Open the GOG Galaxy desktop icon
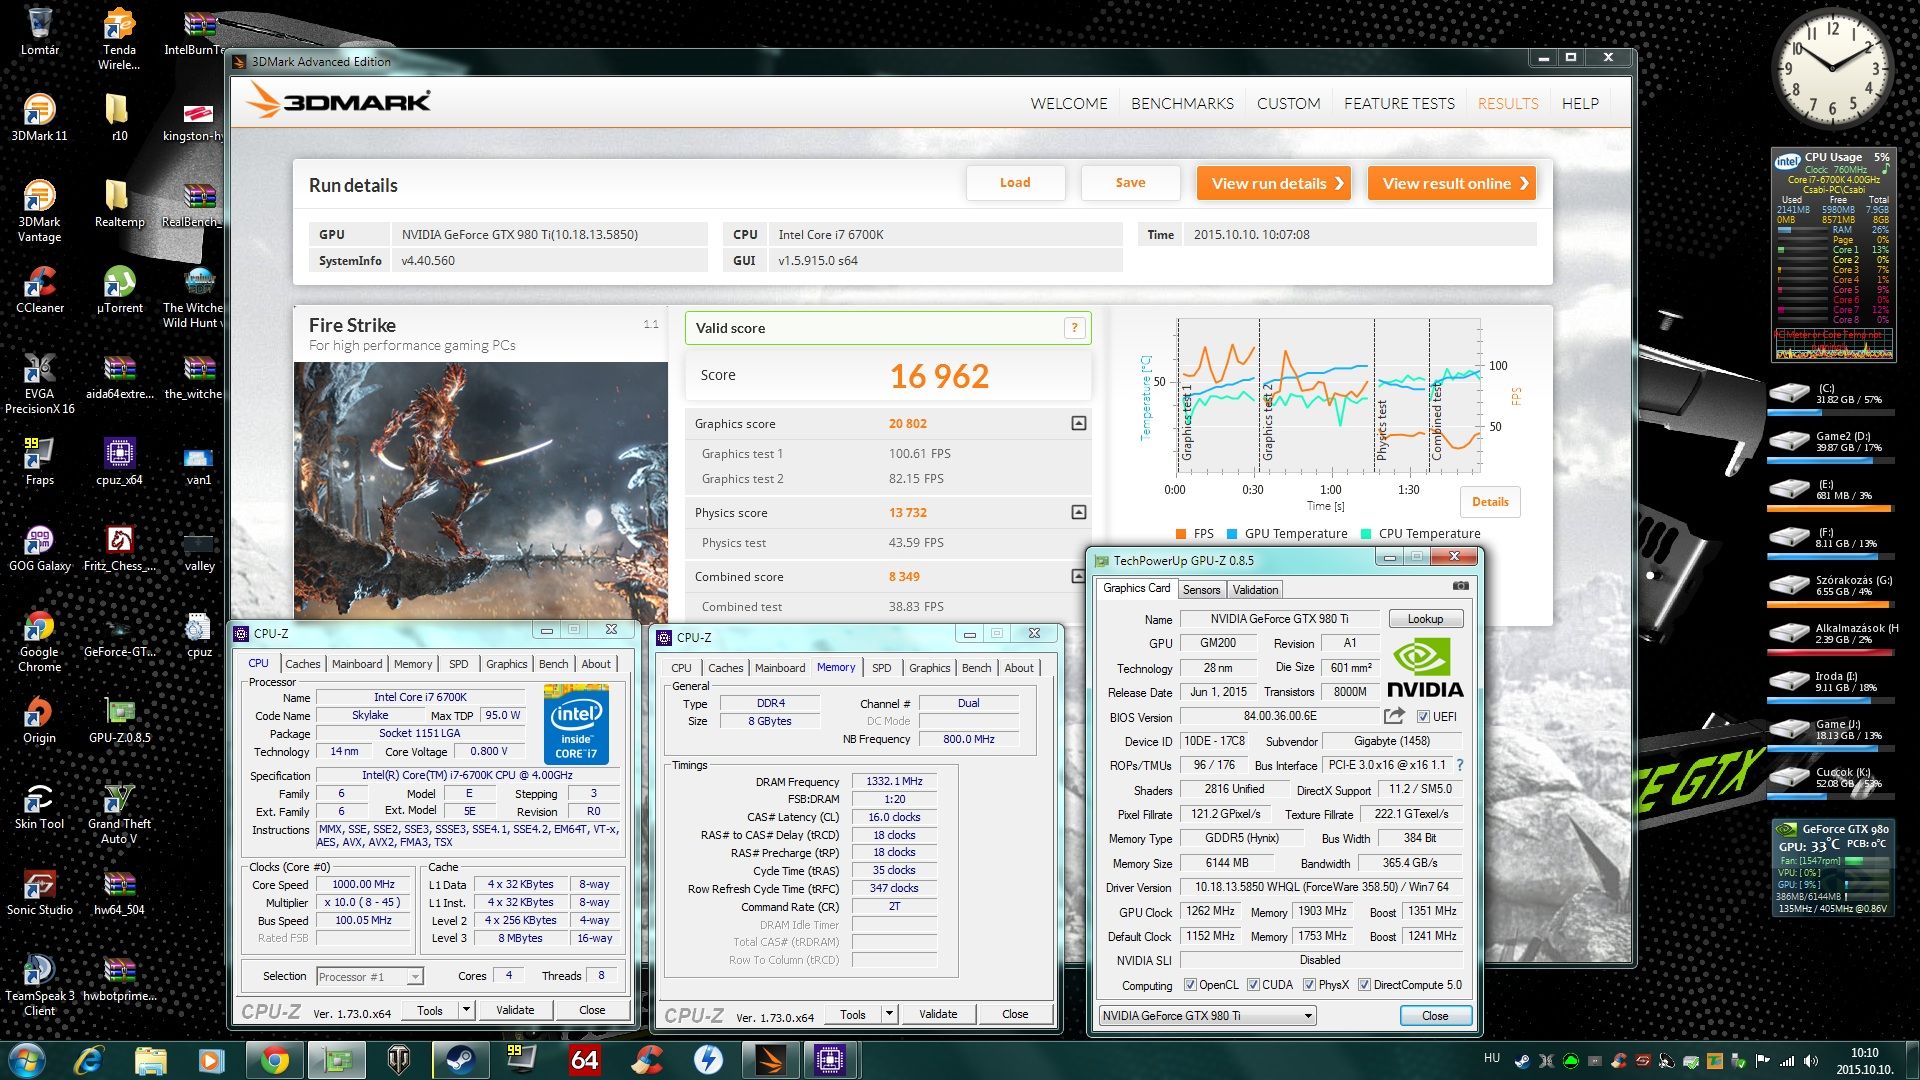The width and height of the screenshot is (1920, 1080). [x=39, y=548]
